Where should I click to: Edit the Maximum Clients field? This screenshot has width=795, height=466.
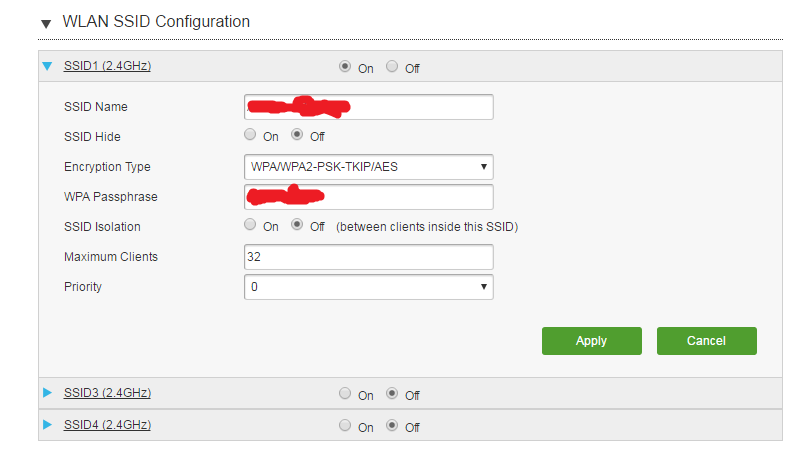point(369,257)
